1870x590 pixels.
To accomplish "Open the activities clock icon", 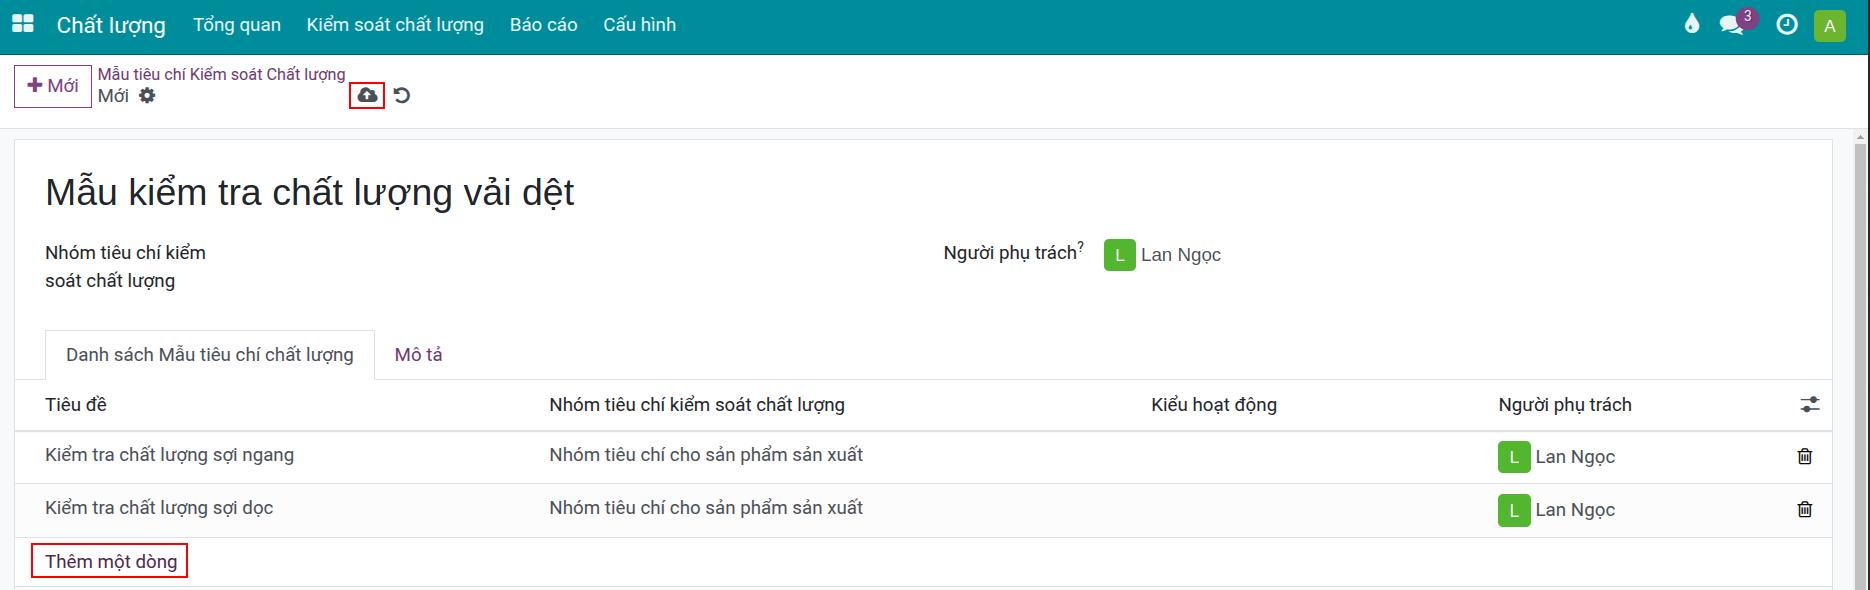I will (x=1787, y=25).
